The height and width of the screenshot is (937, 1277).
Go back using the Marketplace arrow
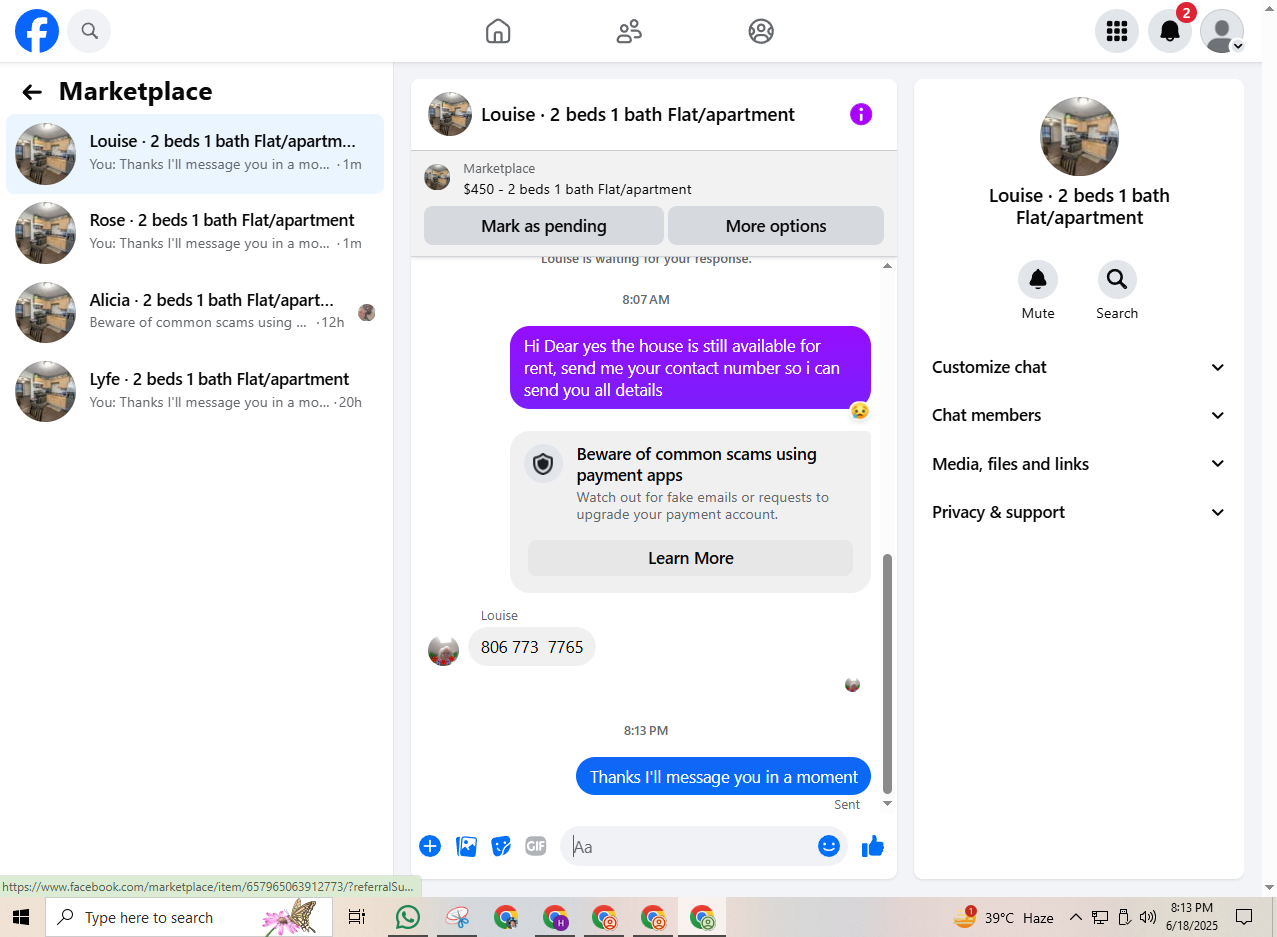(32, 92)
